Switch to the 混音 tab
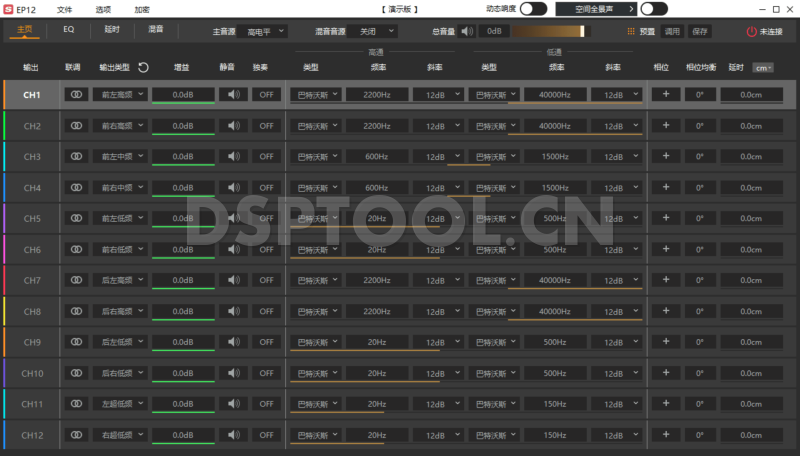Viewport: 800px width, 456px height. 156,30
